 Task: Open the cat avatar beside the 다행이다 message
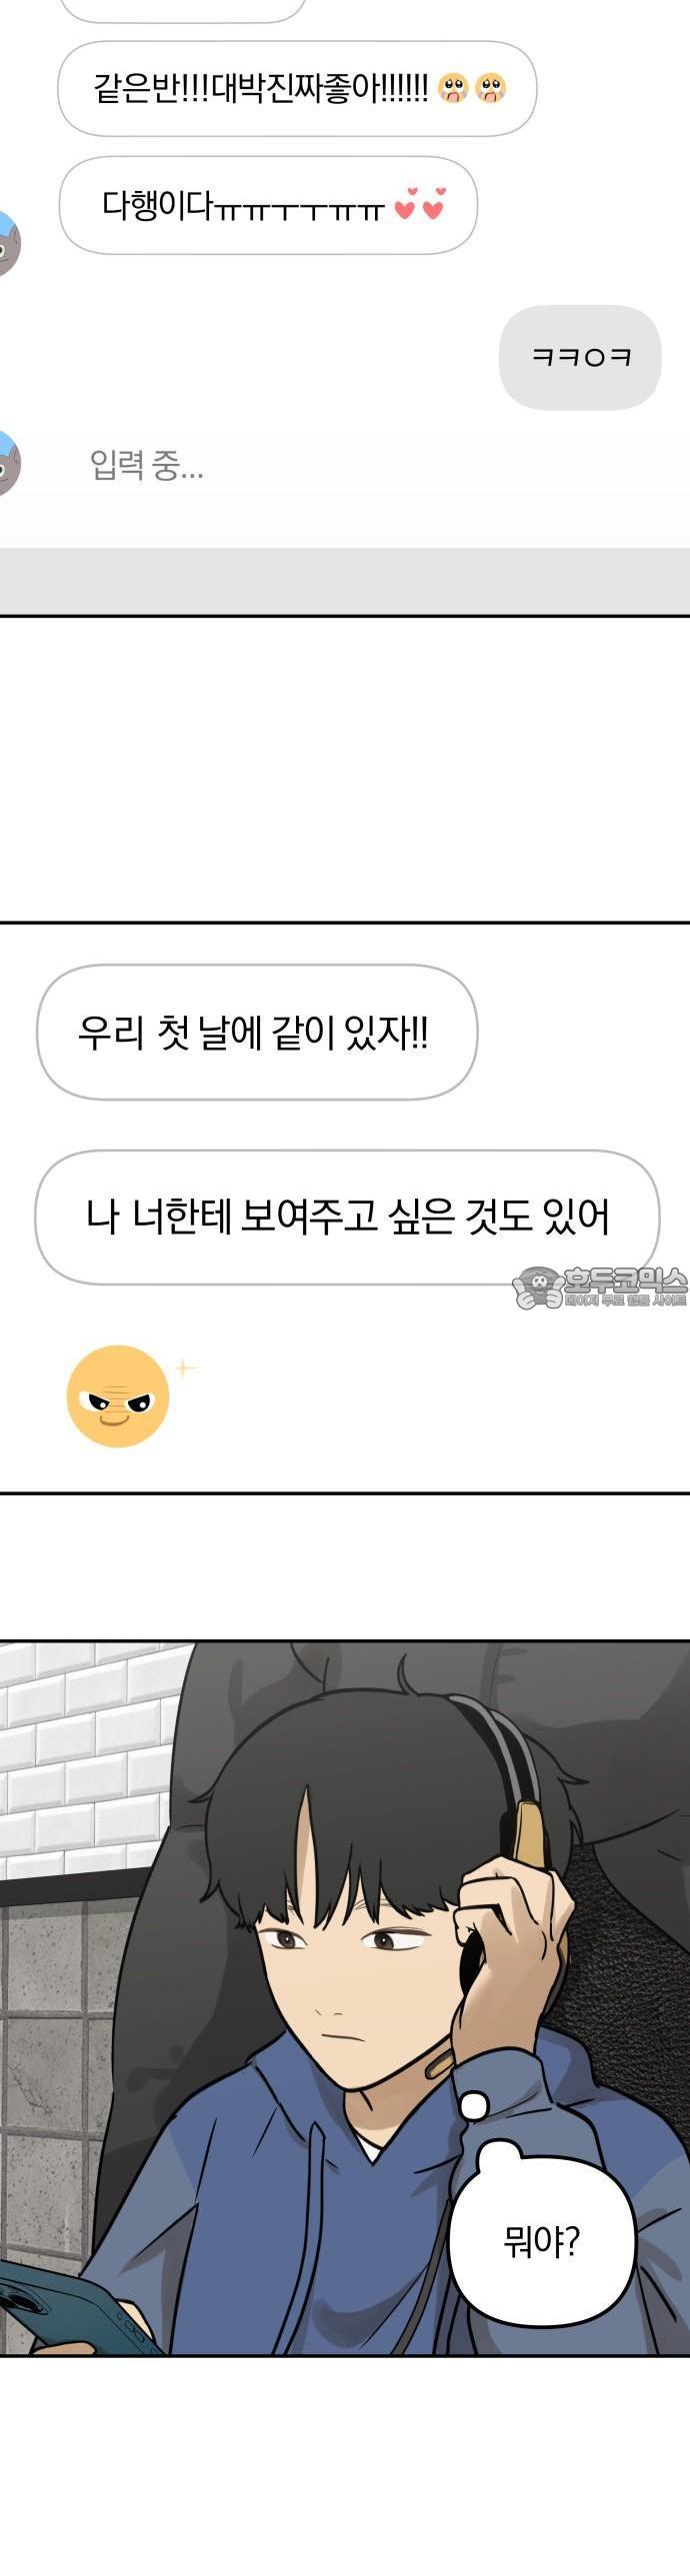[8, 243]
